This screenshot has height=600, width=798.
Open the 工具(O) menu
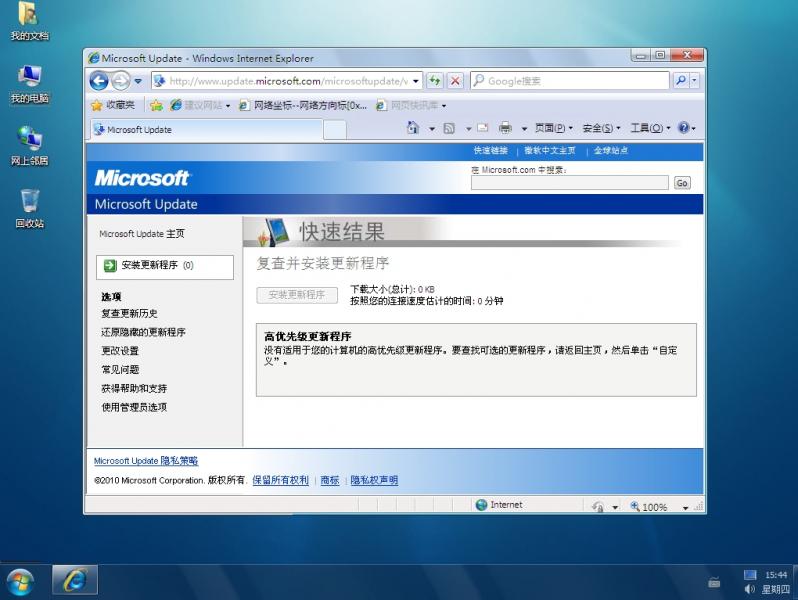point(650,128)
